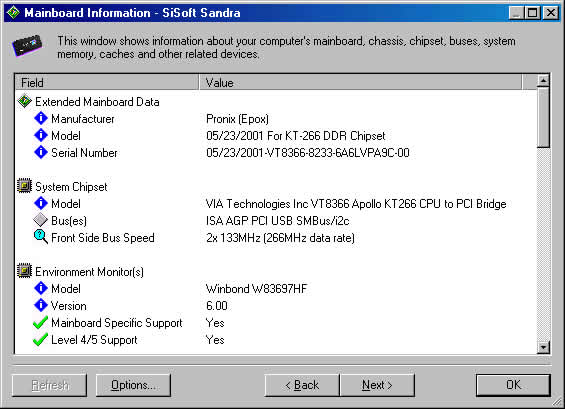Select the System Chipset heading
The image size is (565, 409).
71,187
